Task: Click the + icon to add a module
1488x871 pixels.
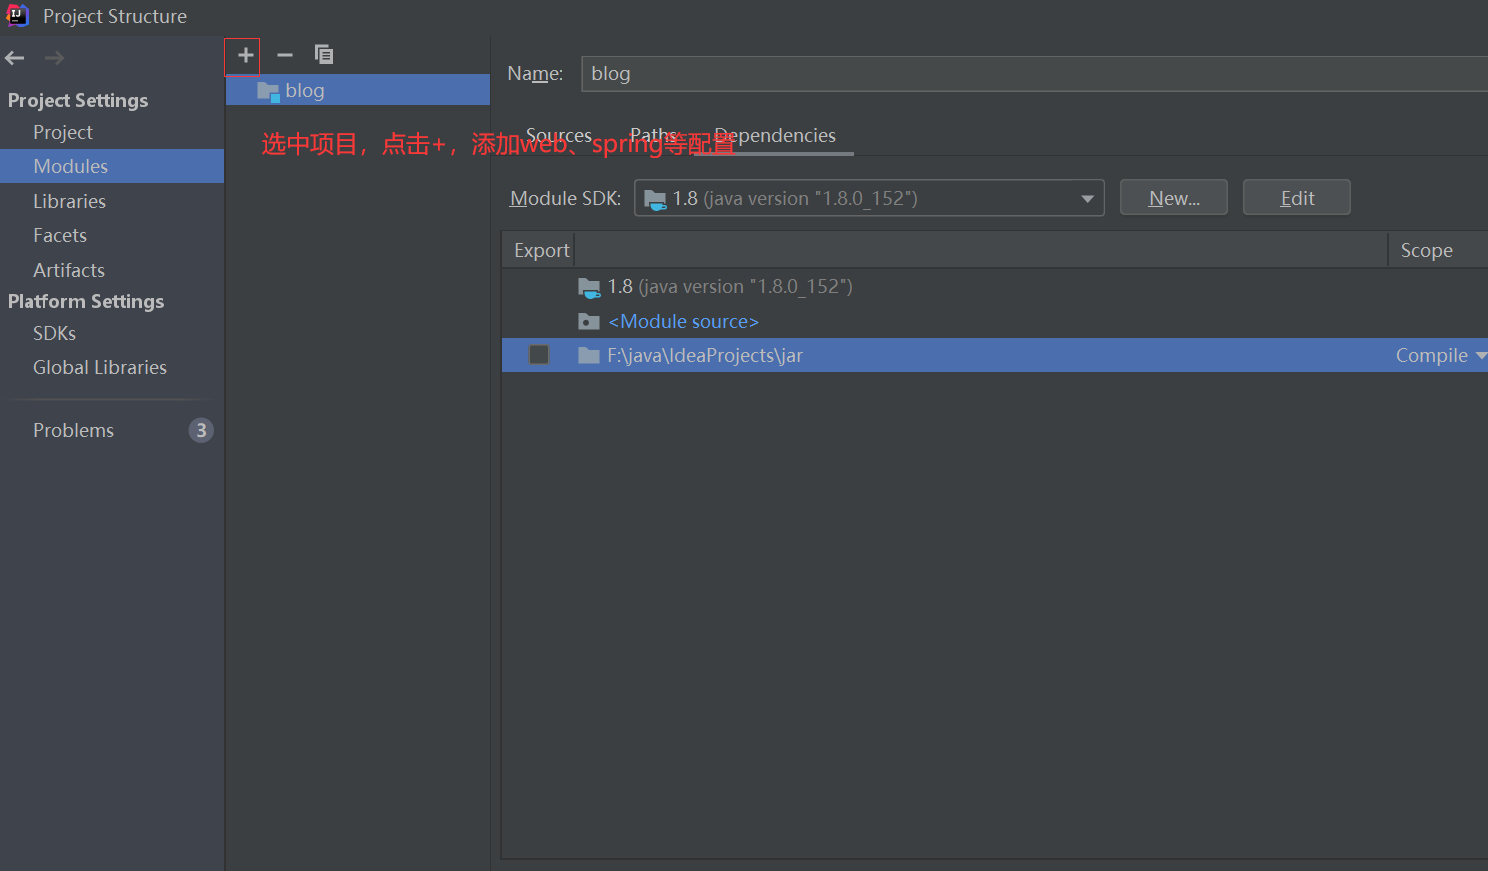Action: pyautogui.click(x=241, y=55)
